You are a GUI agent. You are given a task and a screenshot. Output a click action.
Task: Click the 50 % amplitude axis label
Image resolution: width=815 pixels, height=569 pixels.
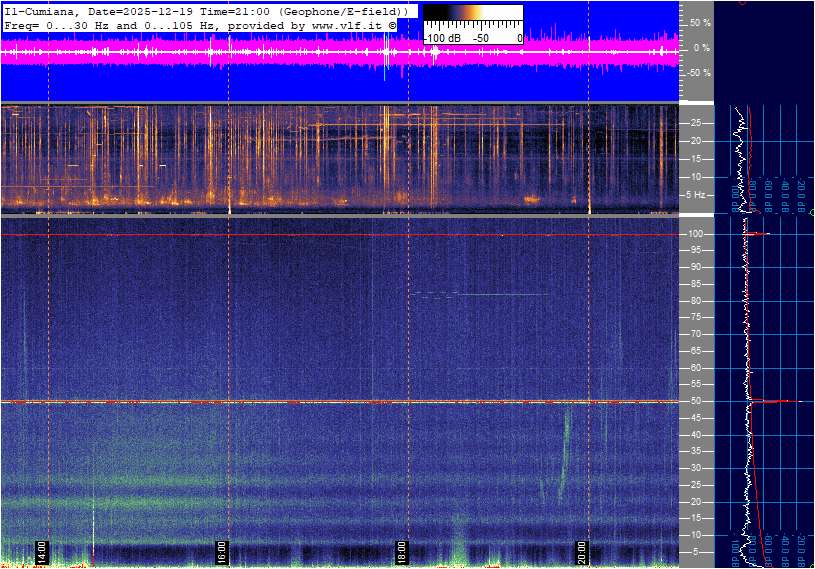(701, 22)
